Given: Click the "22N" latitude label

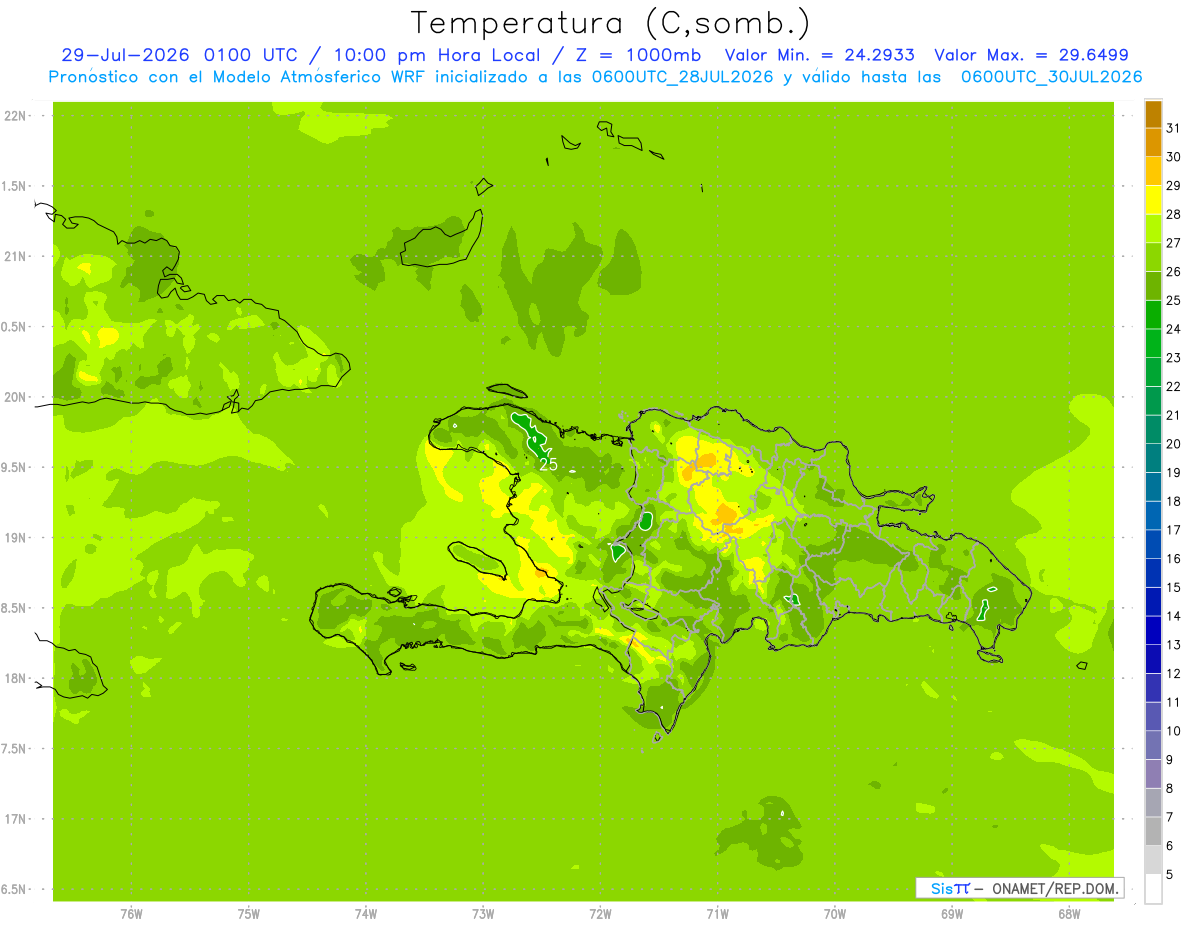Looking at the screenshot, I should (x=15, y=116).
